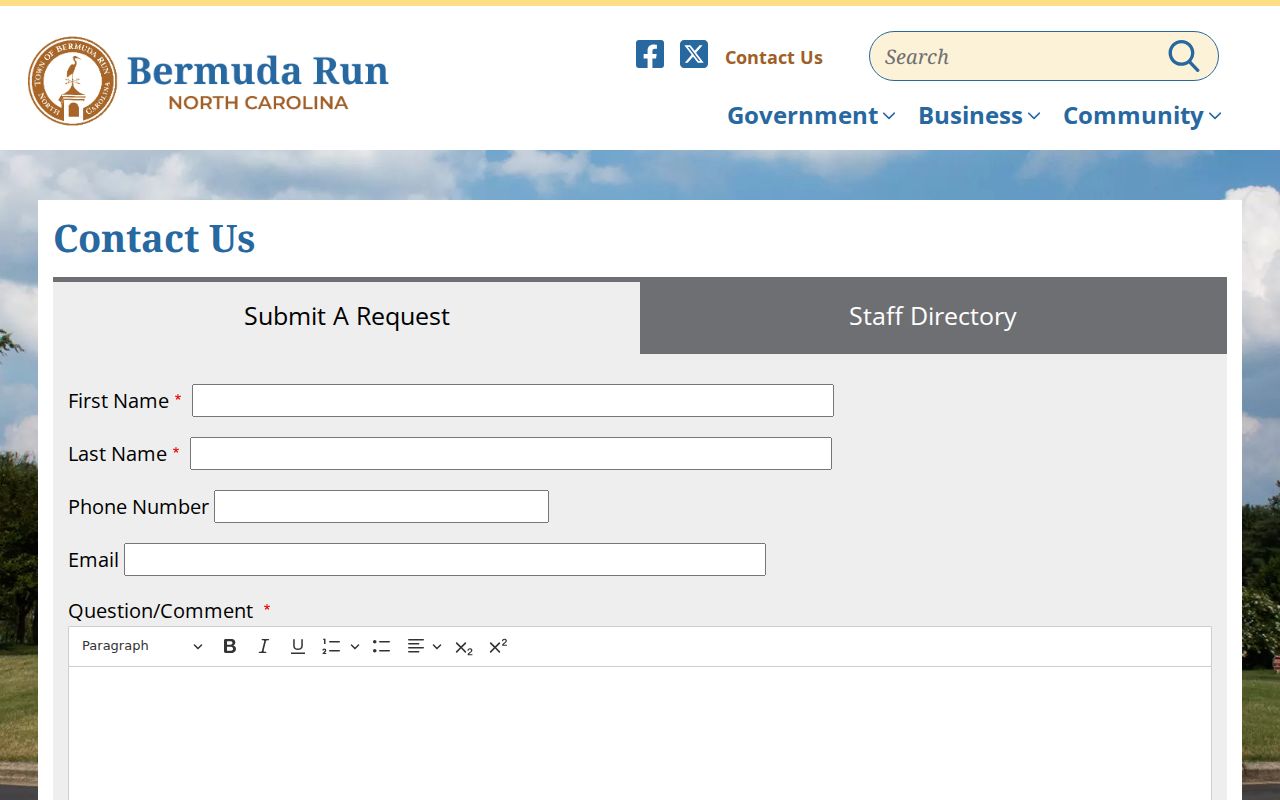Toggle bold formatting in the editor
The image size is (1280, 800).
pos(230,646)
